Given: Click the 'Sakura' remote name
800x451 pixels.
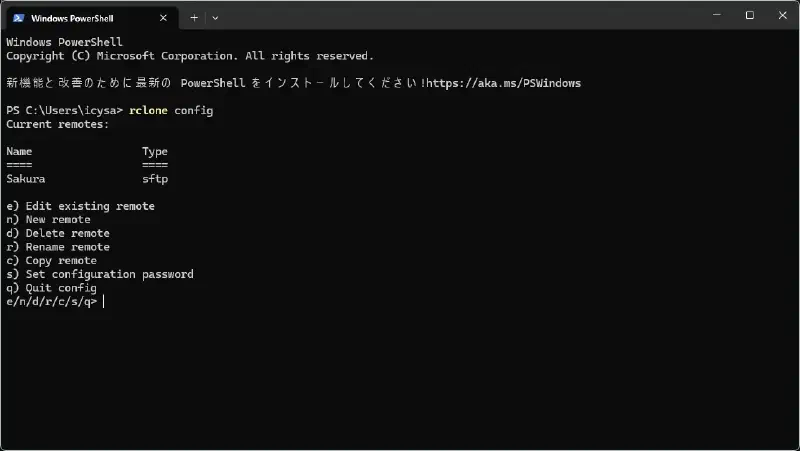Looking at the screenshot, I should tap(26, 179).
